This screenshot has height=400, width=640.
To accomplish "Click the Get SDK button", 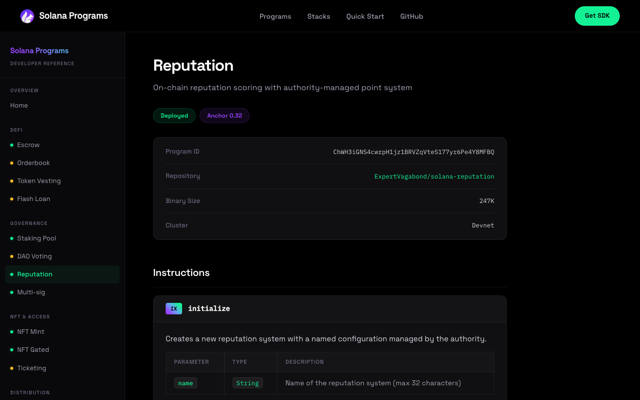I will [597, 16].
